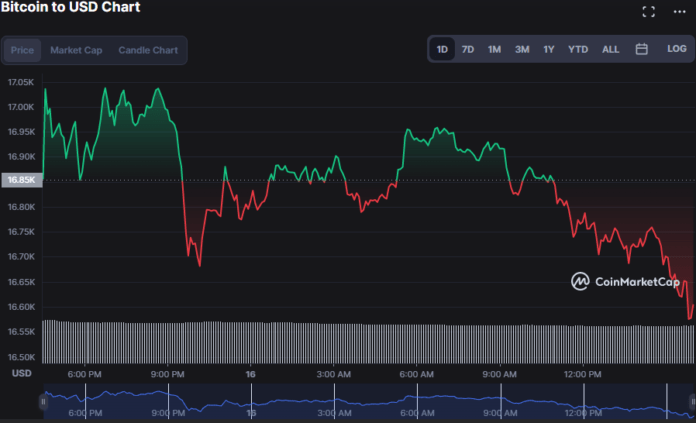The image size is (696, 423).
Task: Select the 7D time range
Action: point(468,49)
